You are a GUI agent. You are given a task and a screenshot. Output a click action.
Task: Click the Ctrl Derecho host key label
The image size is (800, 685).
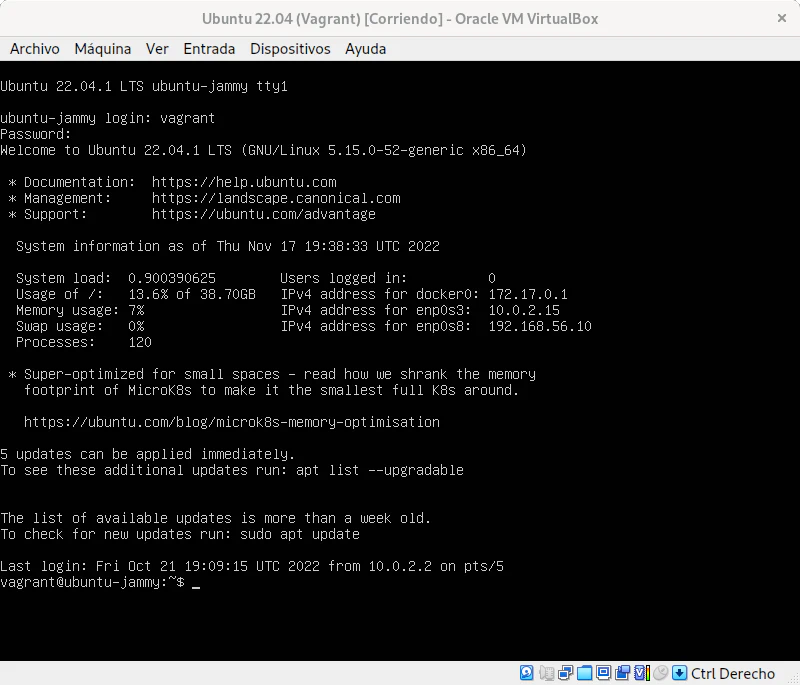coord(733,673)
